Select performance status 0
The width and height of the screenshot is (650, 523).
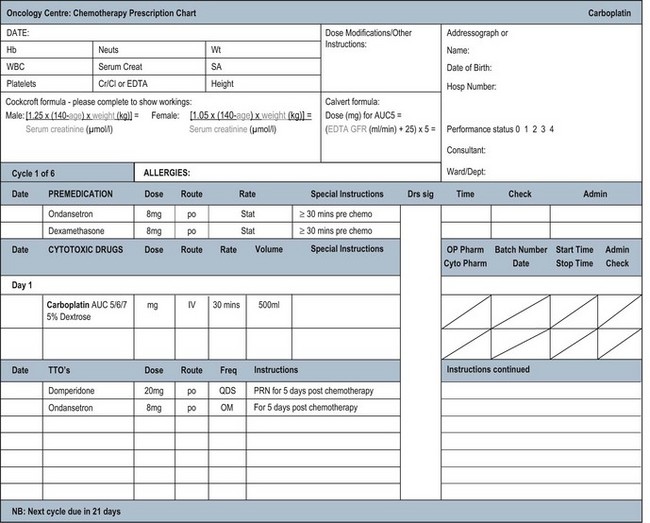517,130
